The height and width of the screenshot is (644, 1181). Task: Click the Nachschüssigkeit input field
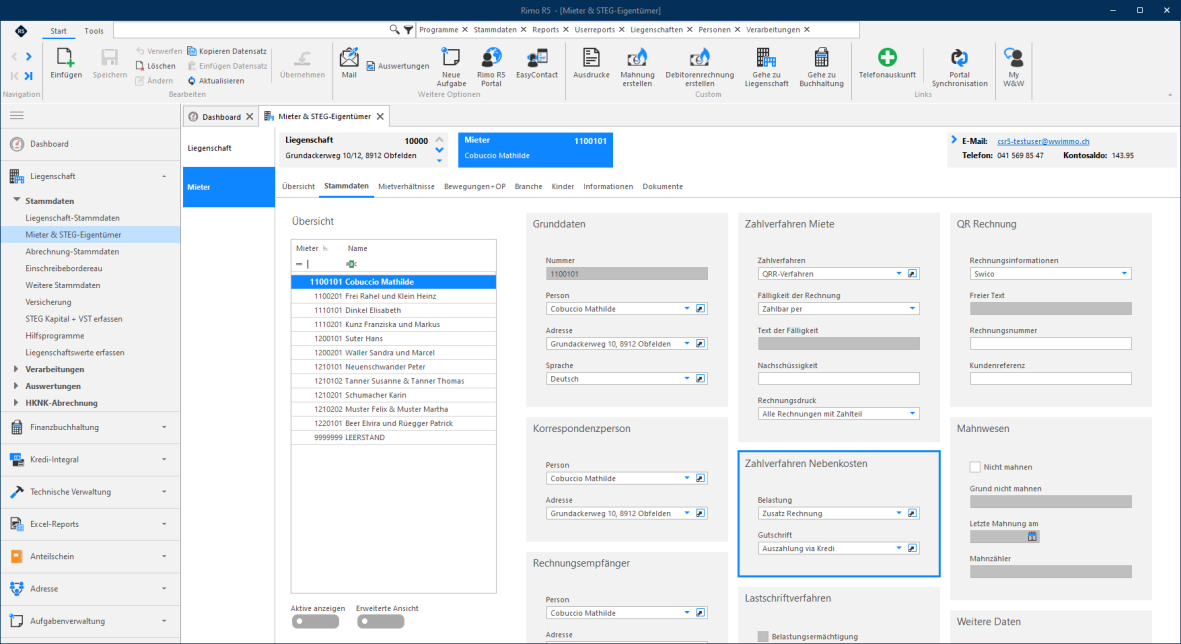click(x=838, y=379)
